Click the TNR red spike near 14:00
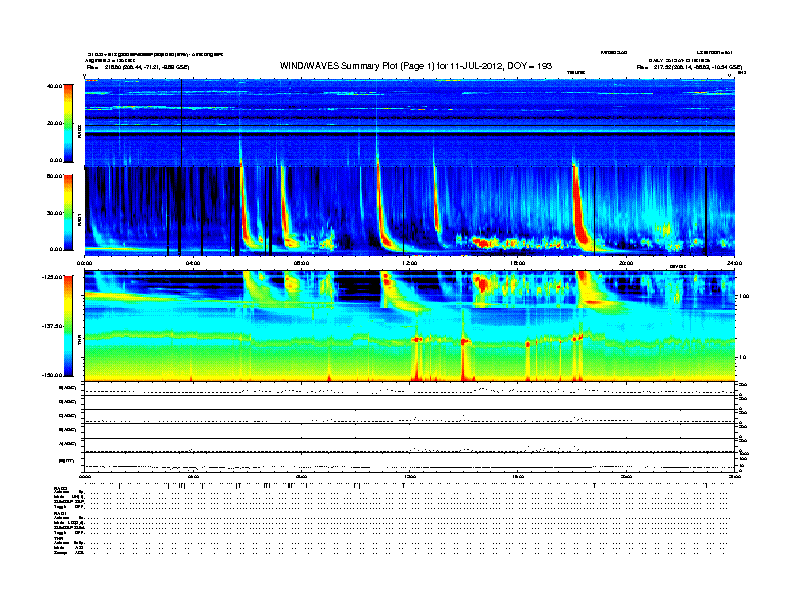Image resolution: width=792 pixels, height=612 pixels. [x=465, y=359]
